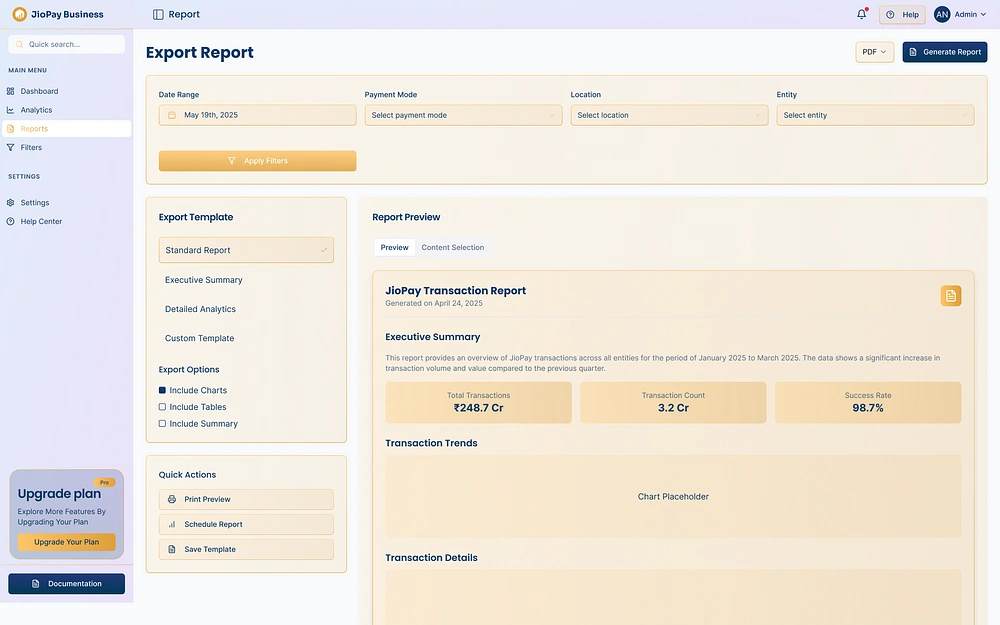Screen dimensions: 1000x625
Task: Click the Reports document icon in sidebar
Action: tap(10, 129)
